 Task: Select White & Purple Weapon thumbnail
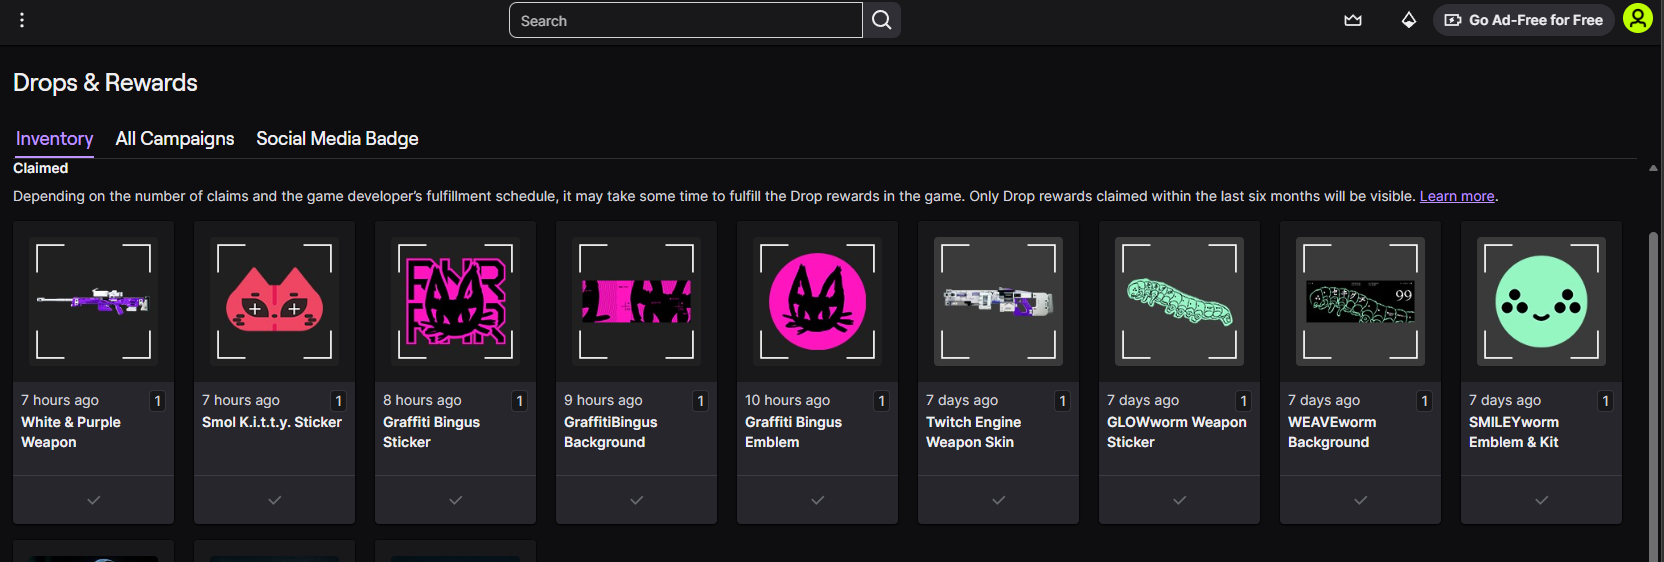click(93, 301)
